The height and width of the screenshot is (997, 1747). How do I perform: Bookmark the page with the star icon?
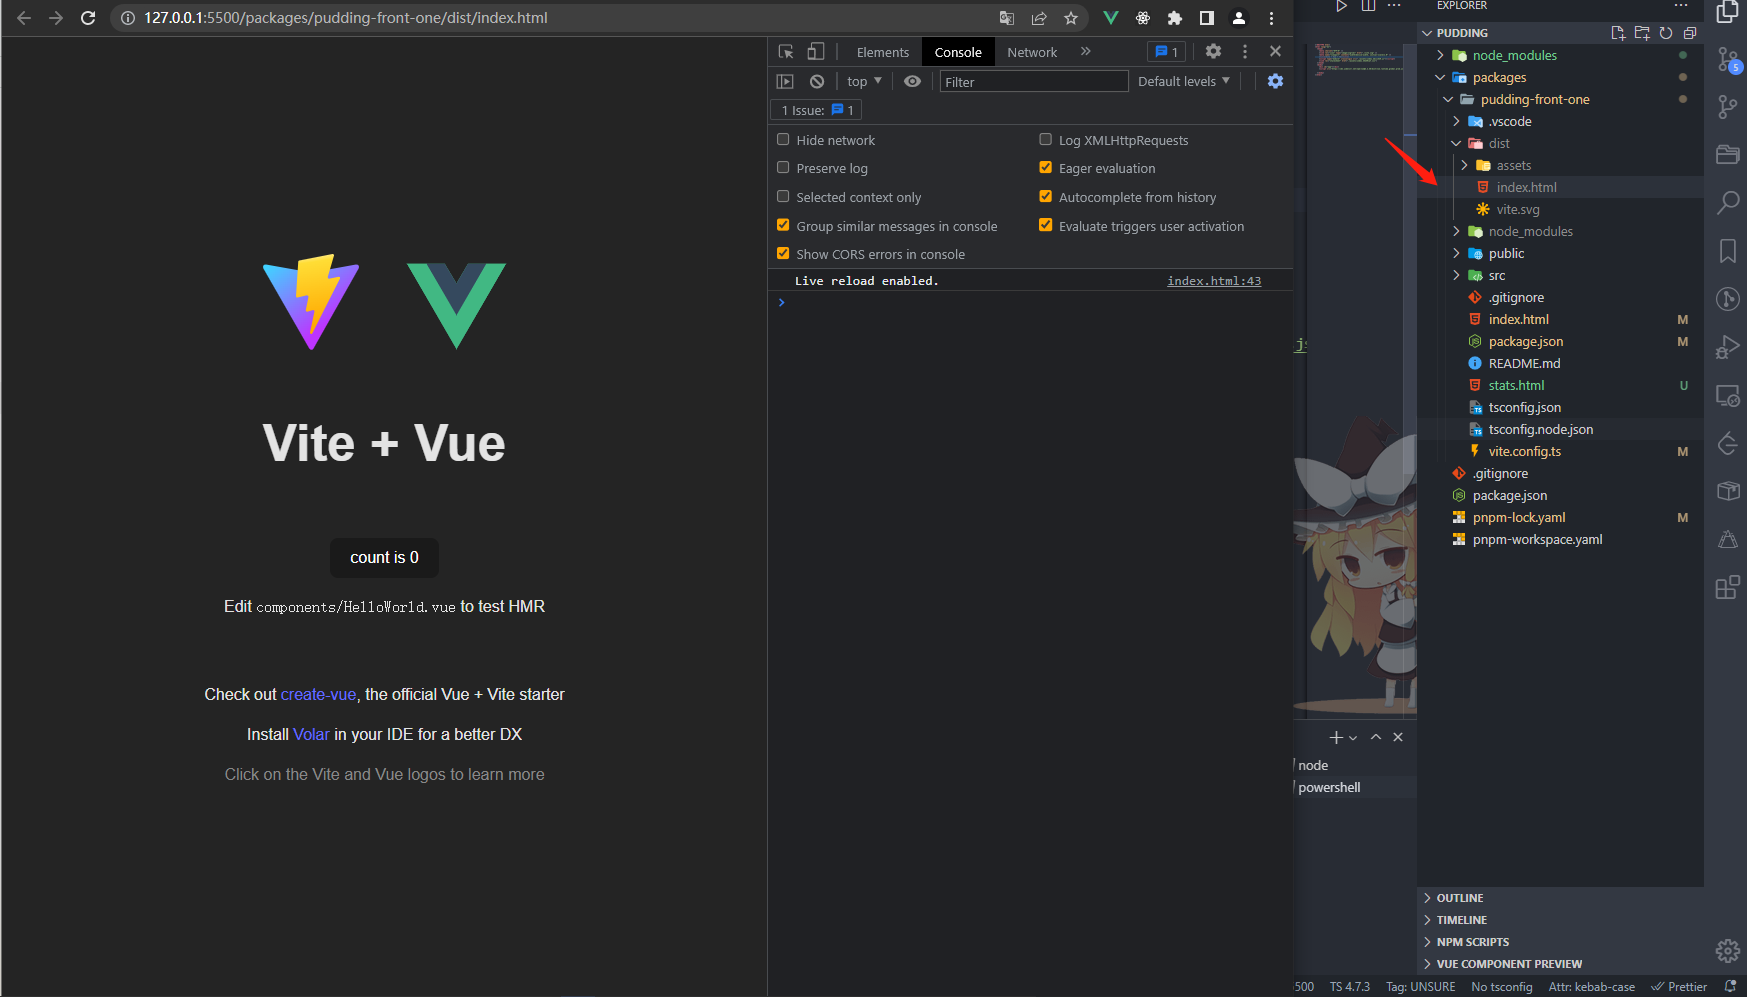(1071, 18)
